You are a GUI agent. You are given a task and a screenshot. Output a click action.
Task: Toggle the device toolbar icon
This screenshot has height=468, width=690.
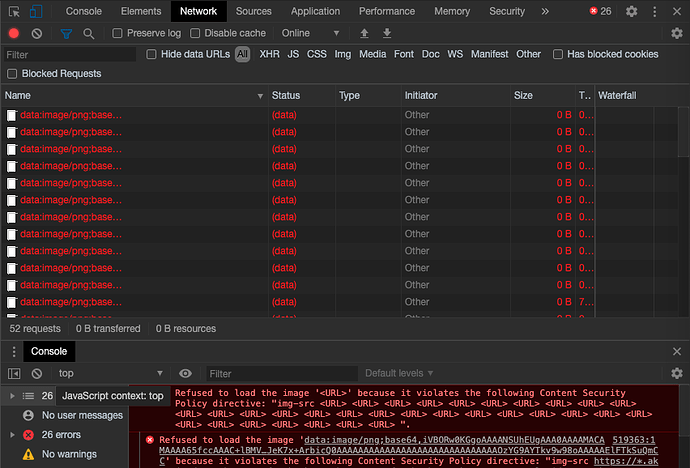tap(36, 11)
